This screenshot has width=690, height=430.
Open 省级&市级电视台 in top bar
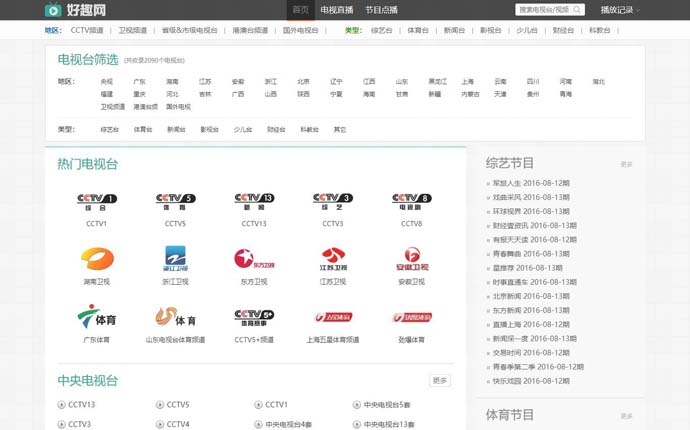click(190, 30)
